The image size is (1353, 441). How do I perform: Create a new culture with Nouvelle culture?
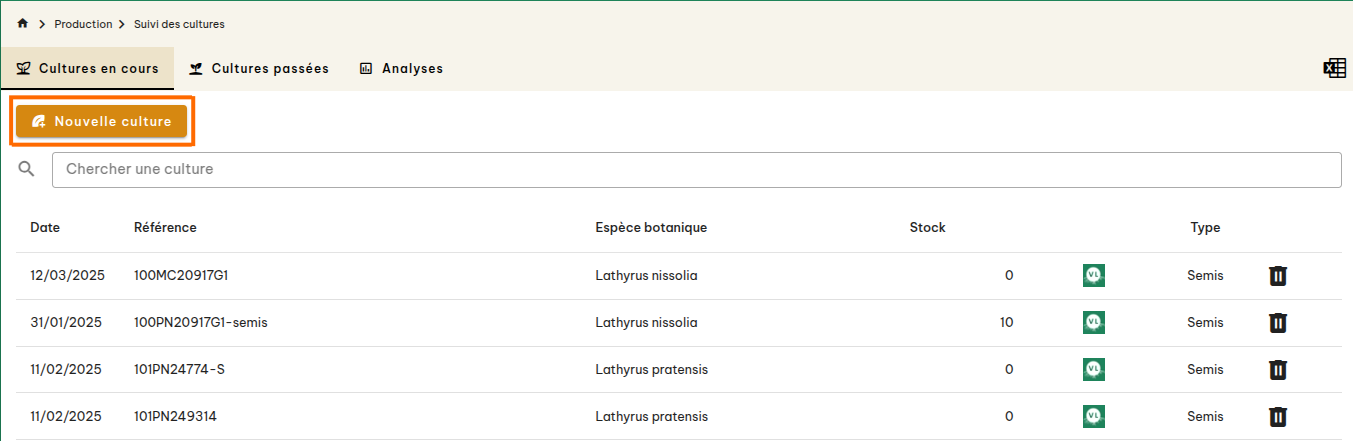click(x=101, y=121)
